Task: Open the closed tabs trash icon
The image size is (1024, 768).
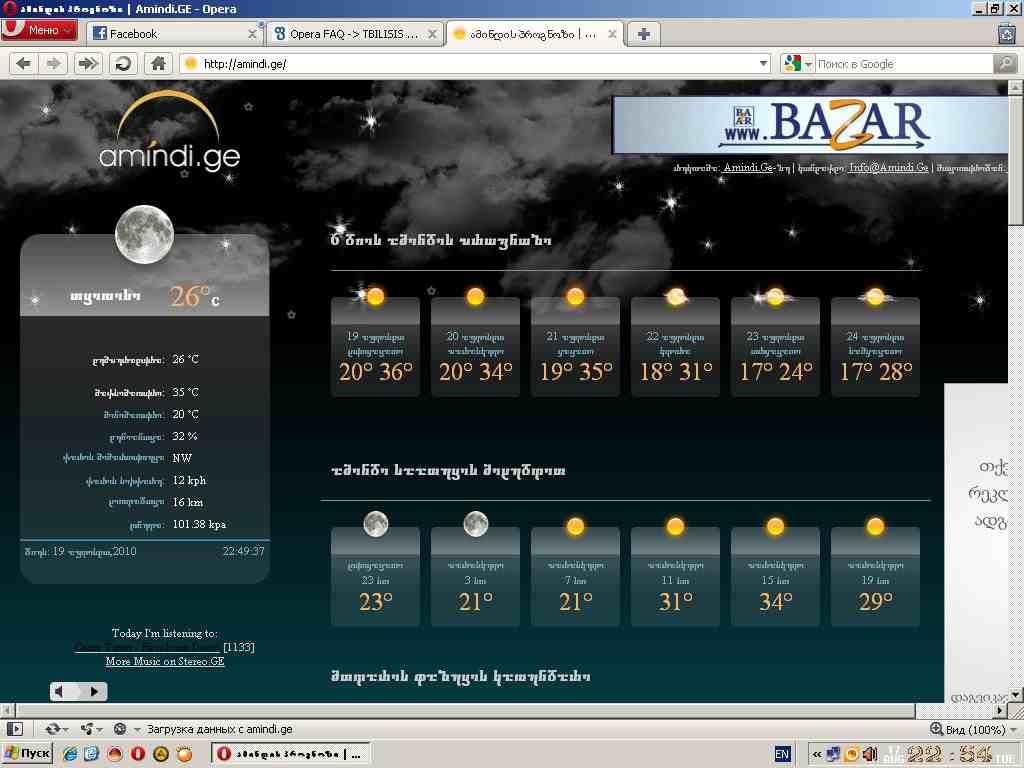Action: tap(1007, 34)
